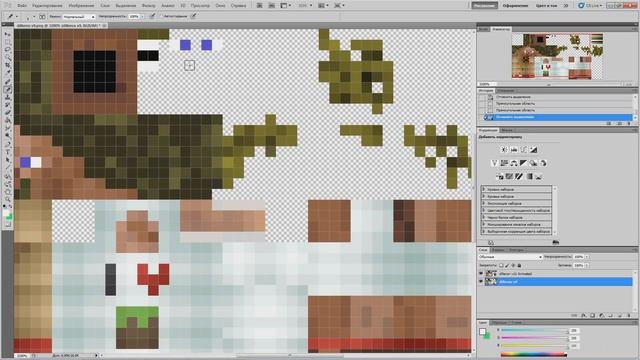The width and height of the screenshot is (640, 360).
Task: Toggle Quick Mask mode at toolbox bottom
Action: pyautogui.click(x=7, y=224)
